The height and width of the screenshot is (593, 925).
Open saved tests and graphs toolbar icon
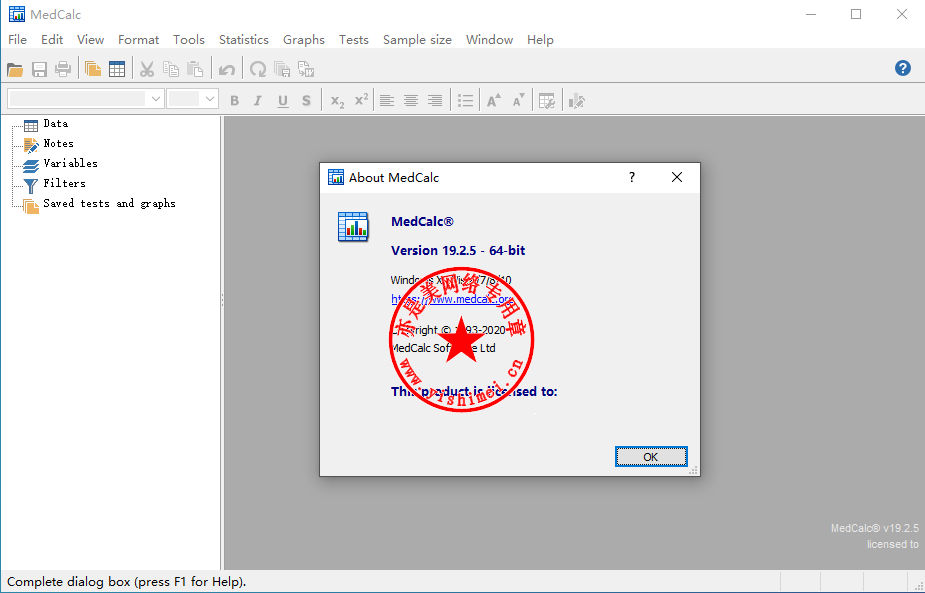coord(93,70)
